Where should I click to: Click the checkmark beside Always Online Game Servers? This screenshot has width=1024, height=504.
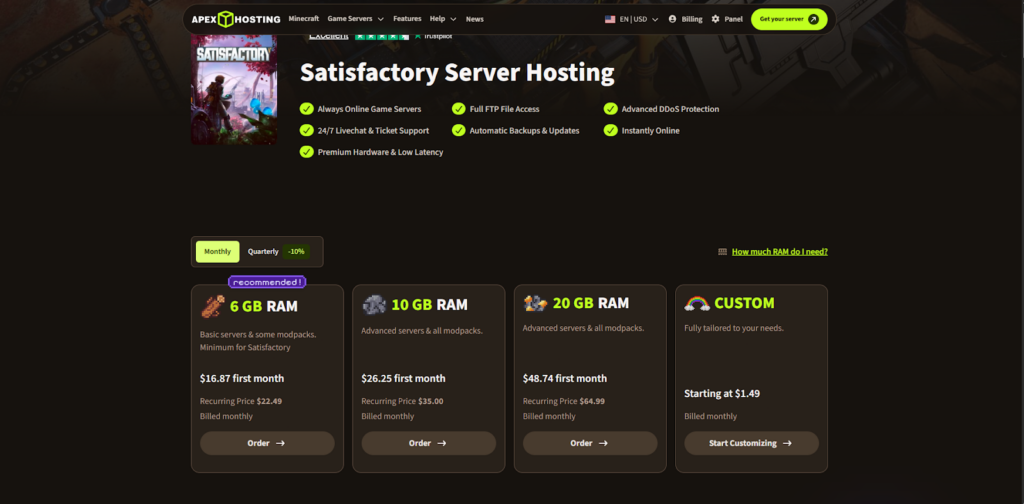click(306, 109)
